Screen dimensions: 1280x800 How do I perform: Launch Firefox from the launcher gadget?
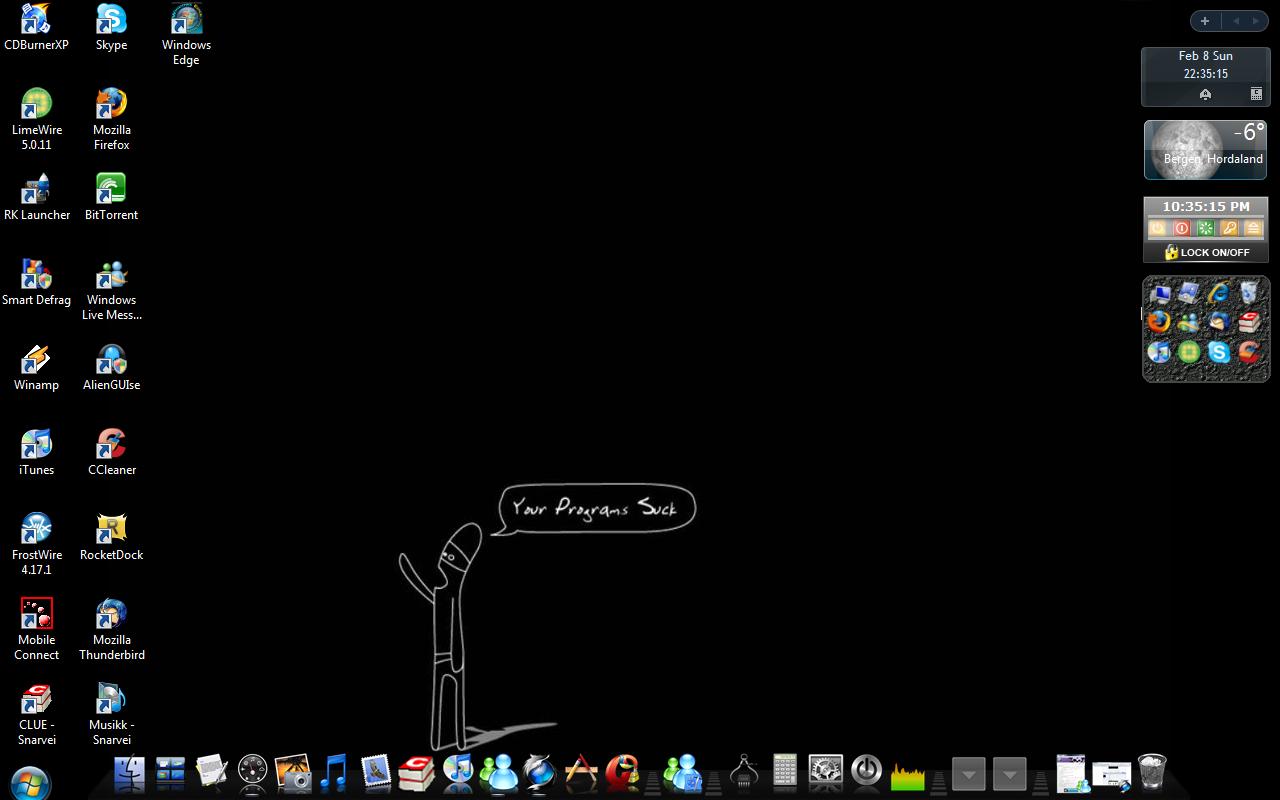[x=1159, y=322]
